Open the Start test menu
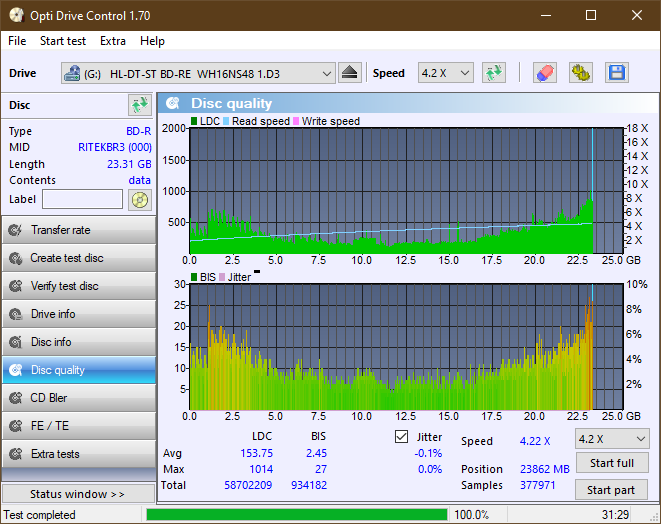The image size is (661, 524). pos(63,41)
